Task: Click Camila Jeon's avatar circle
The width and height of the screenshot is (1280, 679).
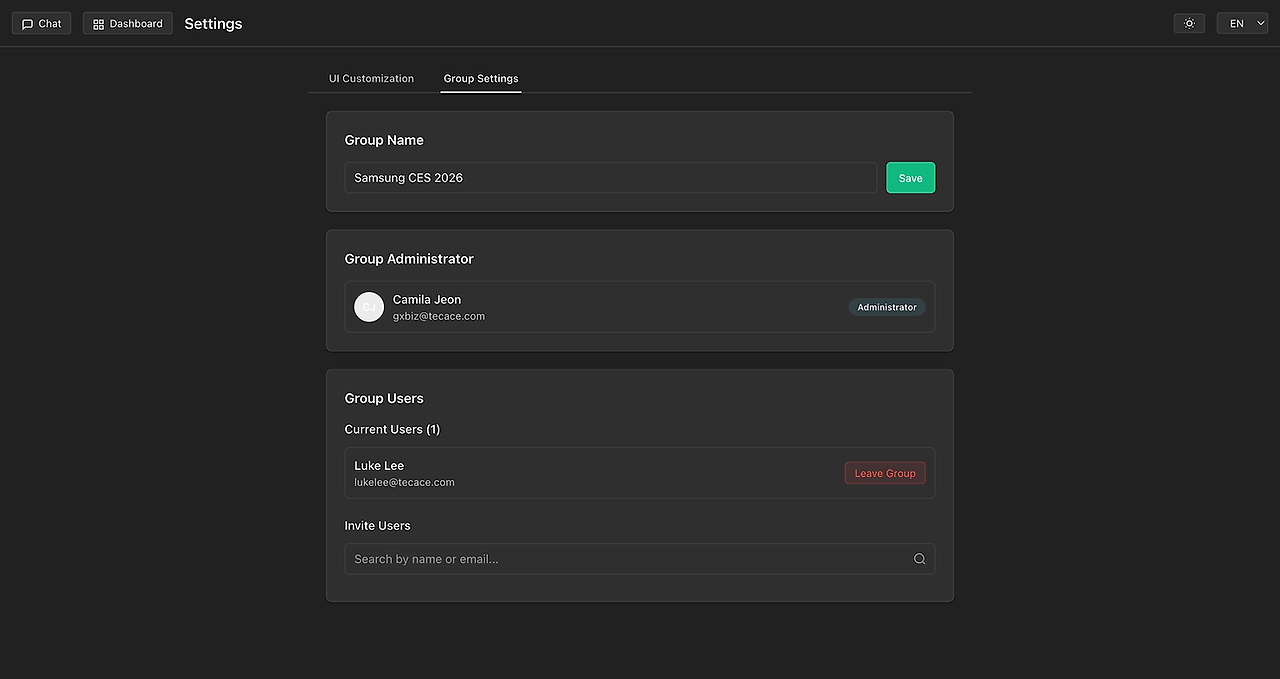Action: [369, 307]
